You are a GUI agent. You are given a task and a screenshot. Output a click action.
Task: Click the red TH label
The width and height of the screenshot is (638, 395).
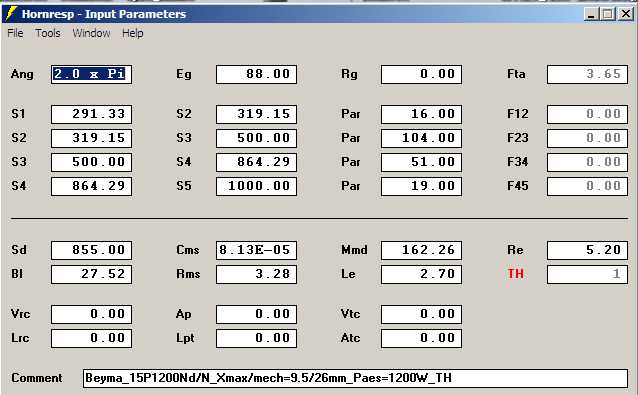point(515,274)
